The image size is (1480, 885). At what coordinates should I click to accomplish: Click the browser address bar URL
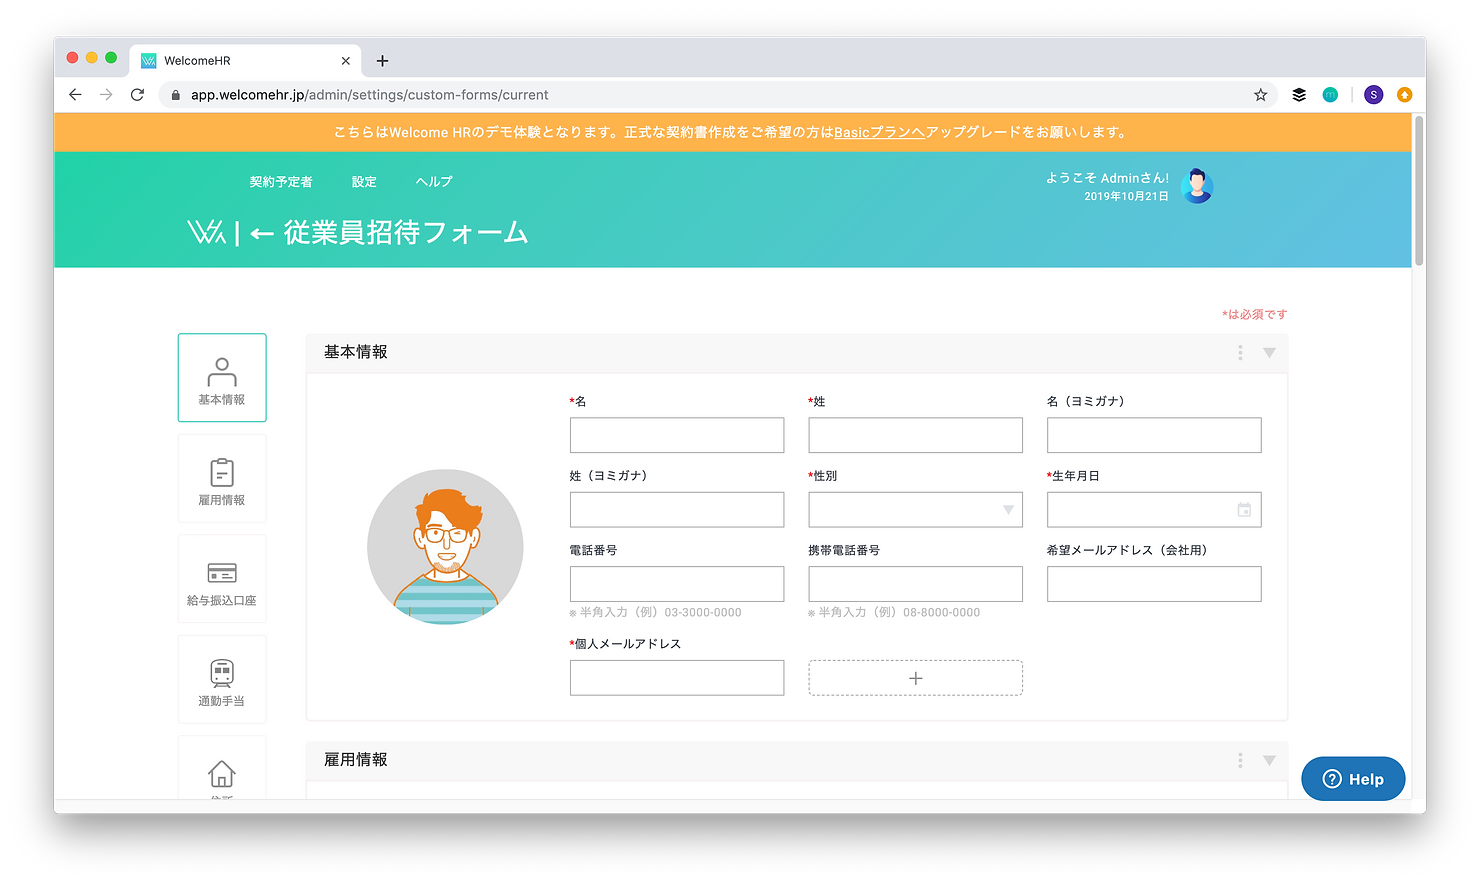click(x=370, y=95)
